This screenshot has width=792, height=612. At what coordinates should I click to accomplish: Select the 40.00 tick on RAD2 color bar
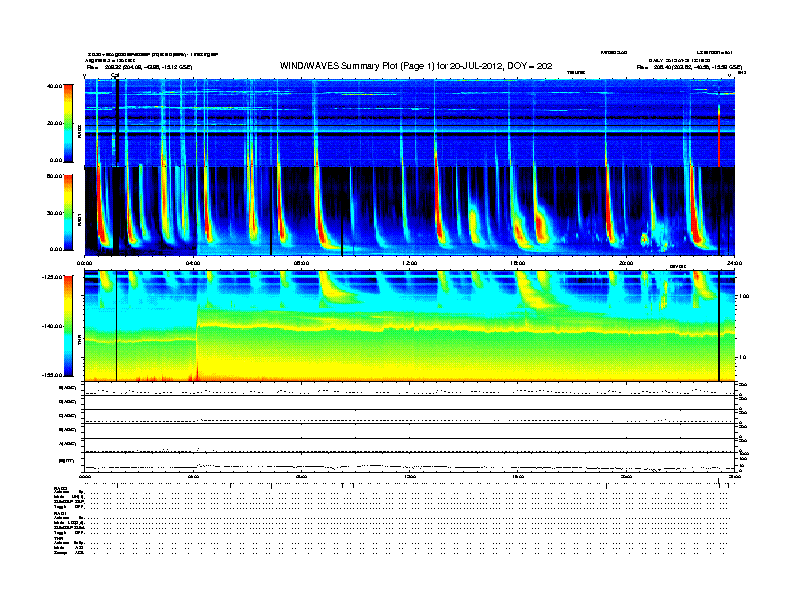54,86
